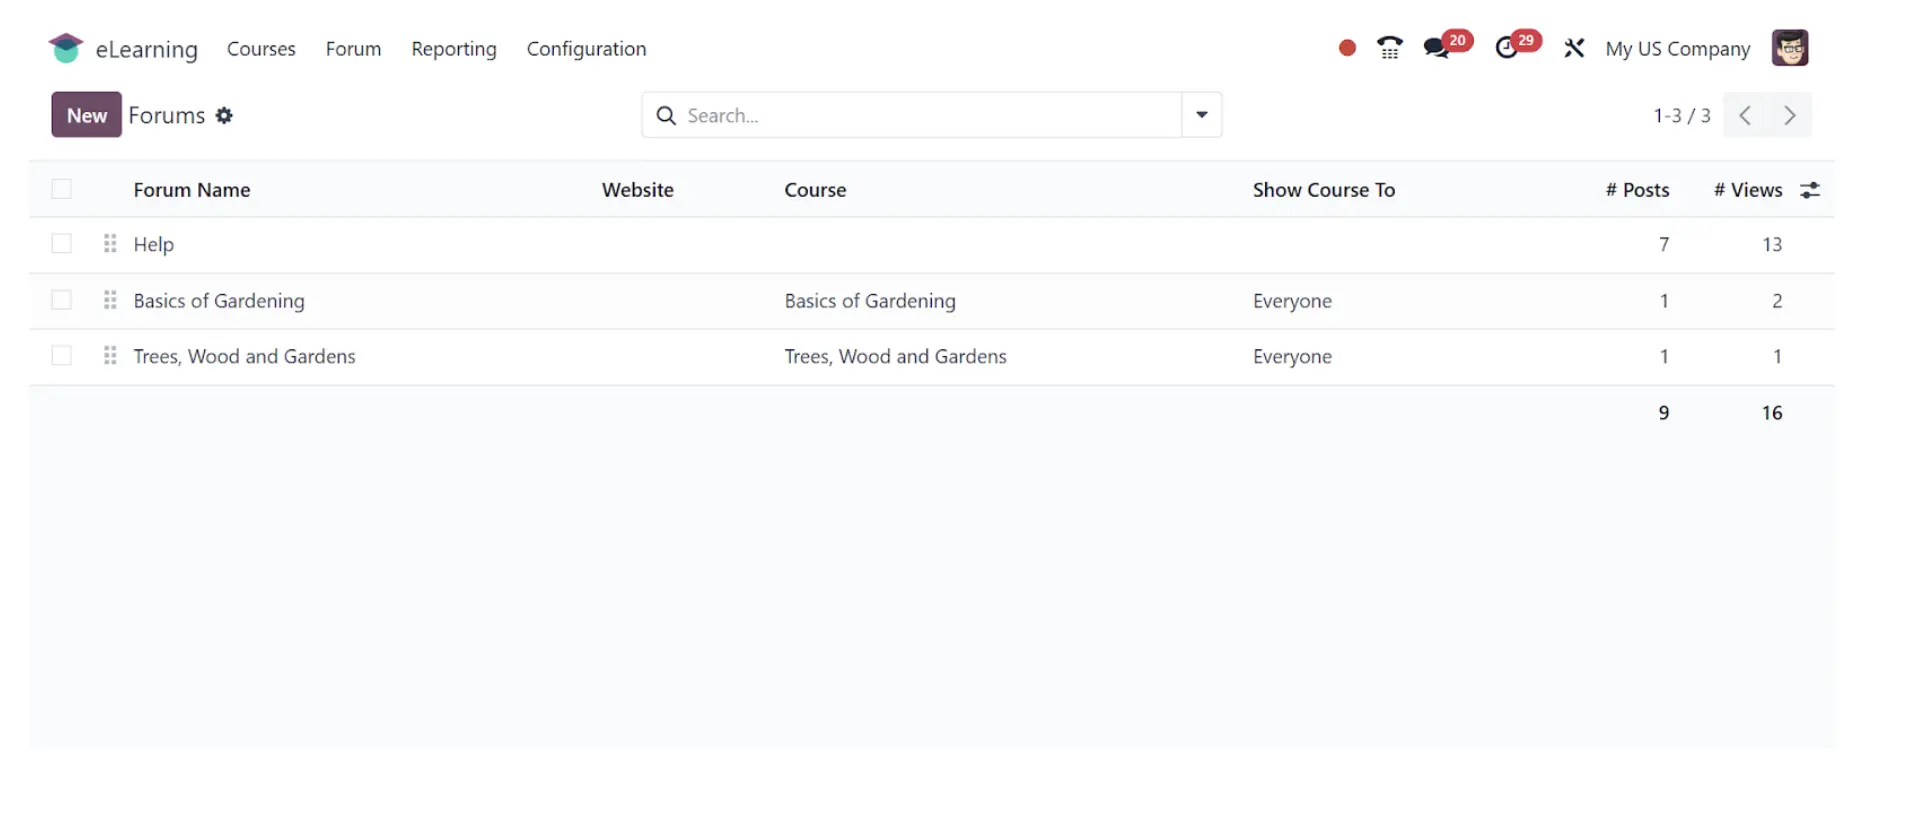This screenshot has height=818, width=1918.
Task: Tick the Basics of Gardening checkbox
Action: click(62, 300)
